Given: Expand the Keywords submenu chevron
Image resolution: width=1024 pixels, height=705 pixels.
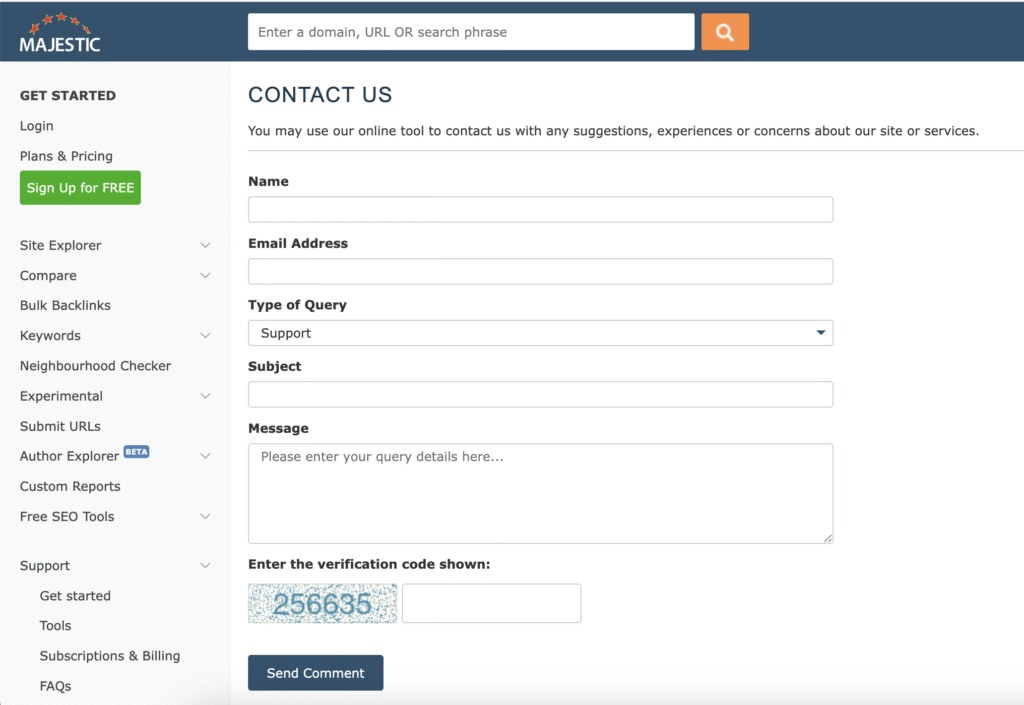Looking at the screenshot, I should [x=205, y=336].
